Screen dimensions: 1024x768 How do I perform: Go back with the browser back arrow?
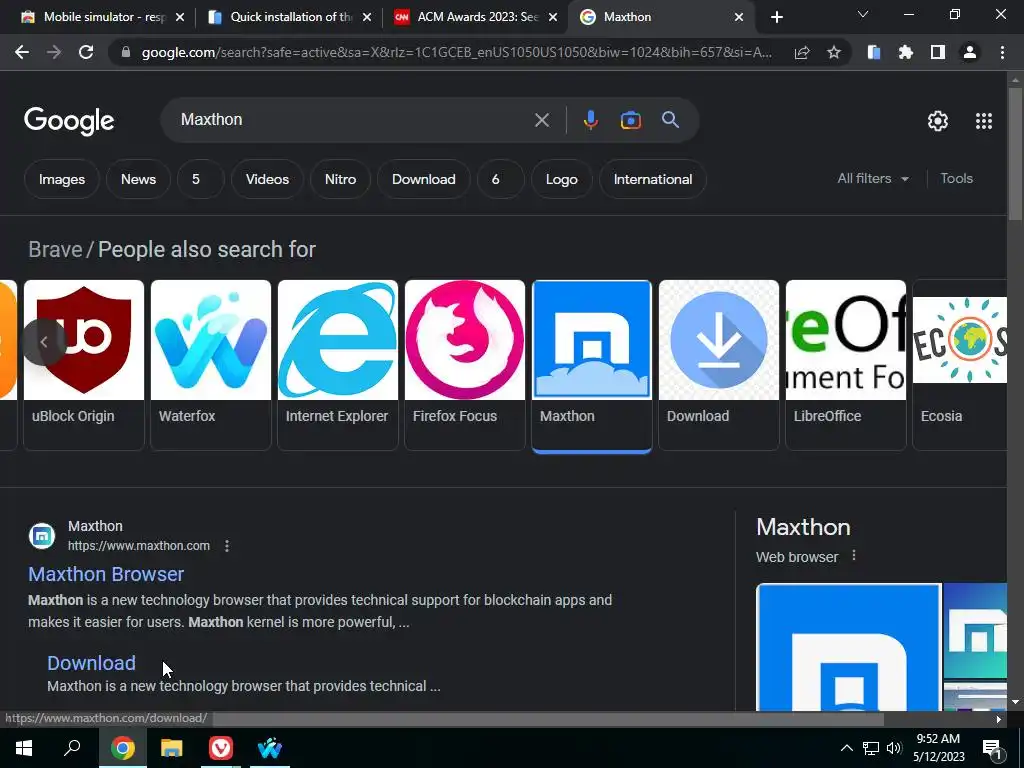[x=22, y=52]
